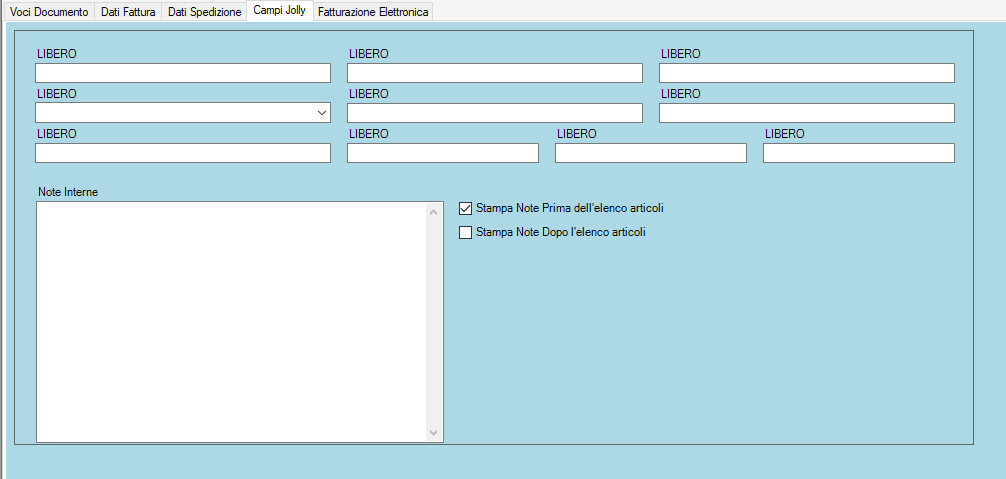Open the Fatturazione Elettronica tab
Image resolution: width=1006 pixels, height=479 pixels.
[373, 11]
